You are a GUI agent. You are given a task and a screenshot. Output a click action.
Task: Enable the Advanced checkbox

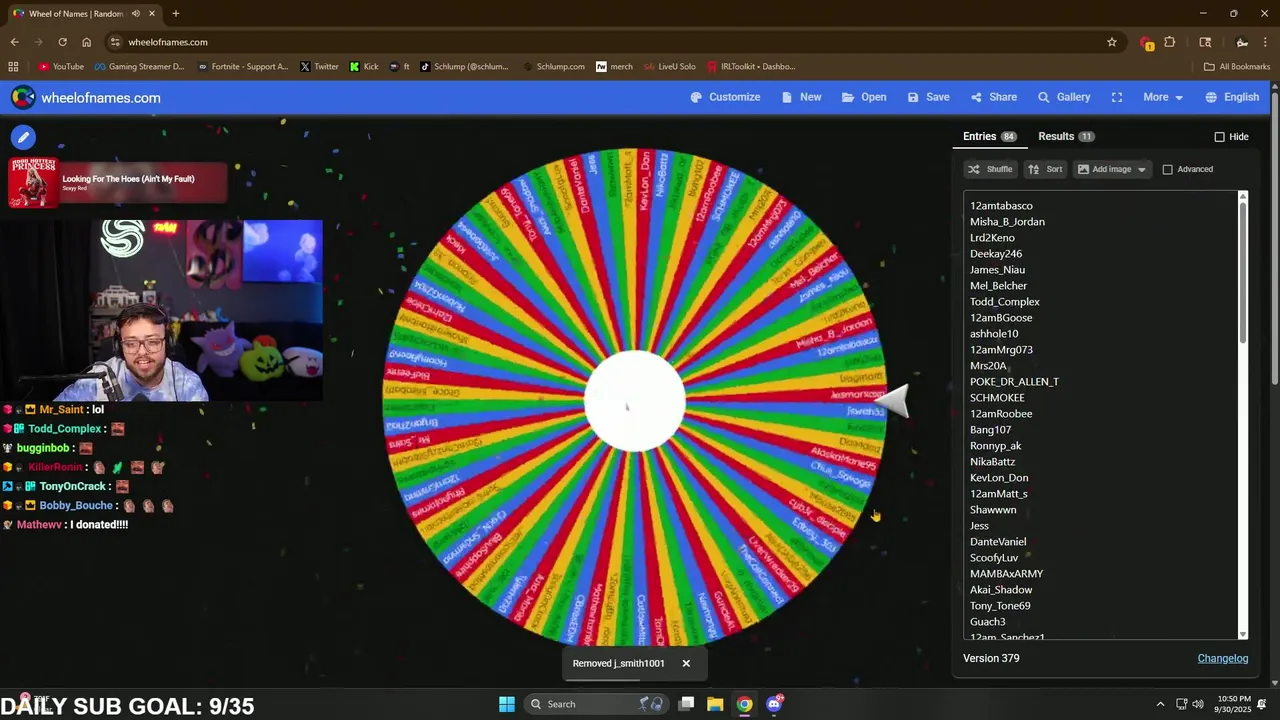[x=1167, y=169]
